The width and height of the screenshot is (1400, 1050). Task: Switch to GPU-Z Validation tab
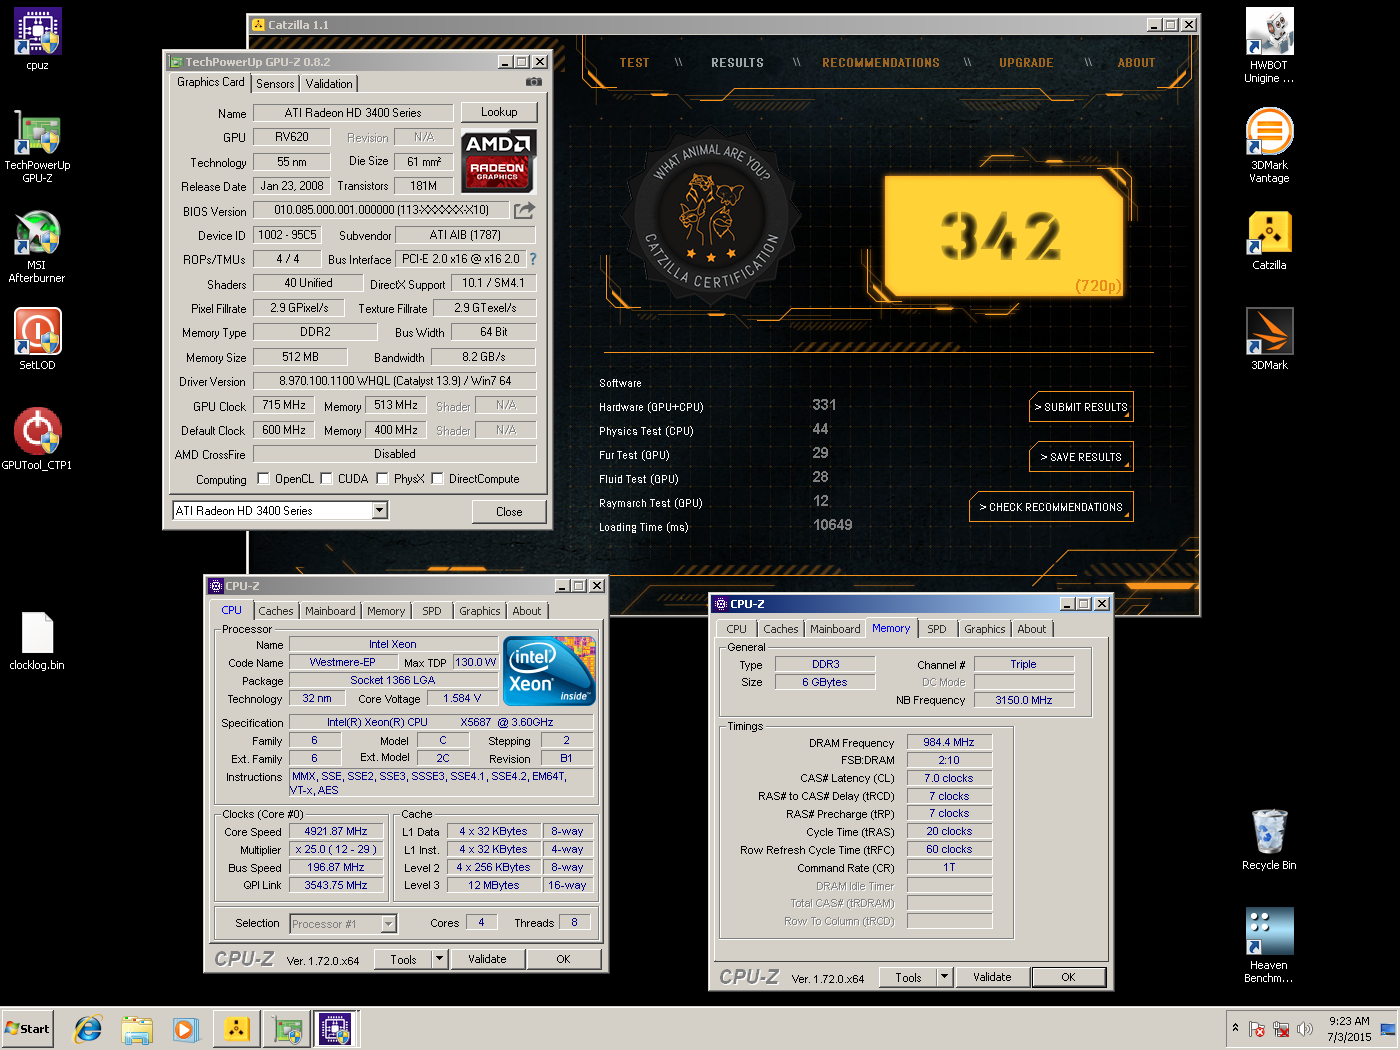(329, 84)
